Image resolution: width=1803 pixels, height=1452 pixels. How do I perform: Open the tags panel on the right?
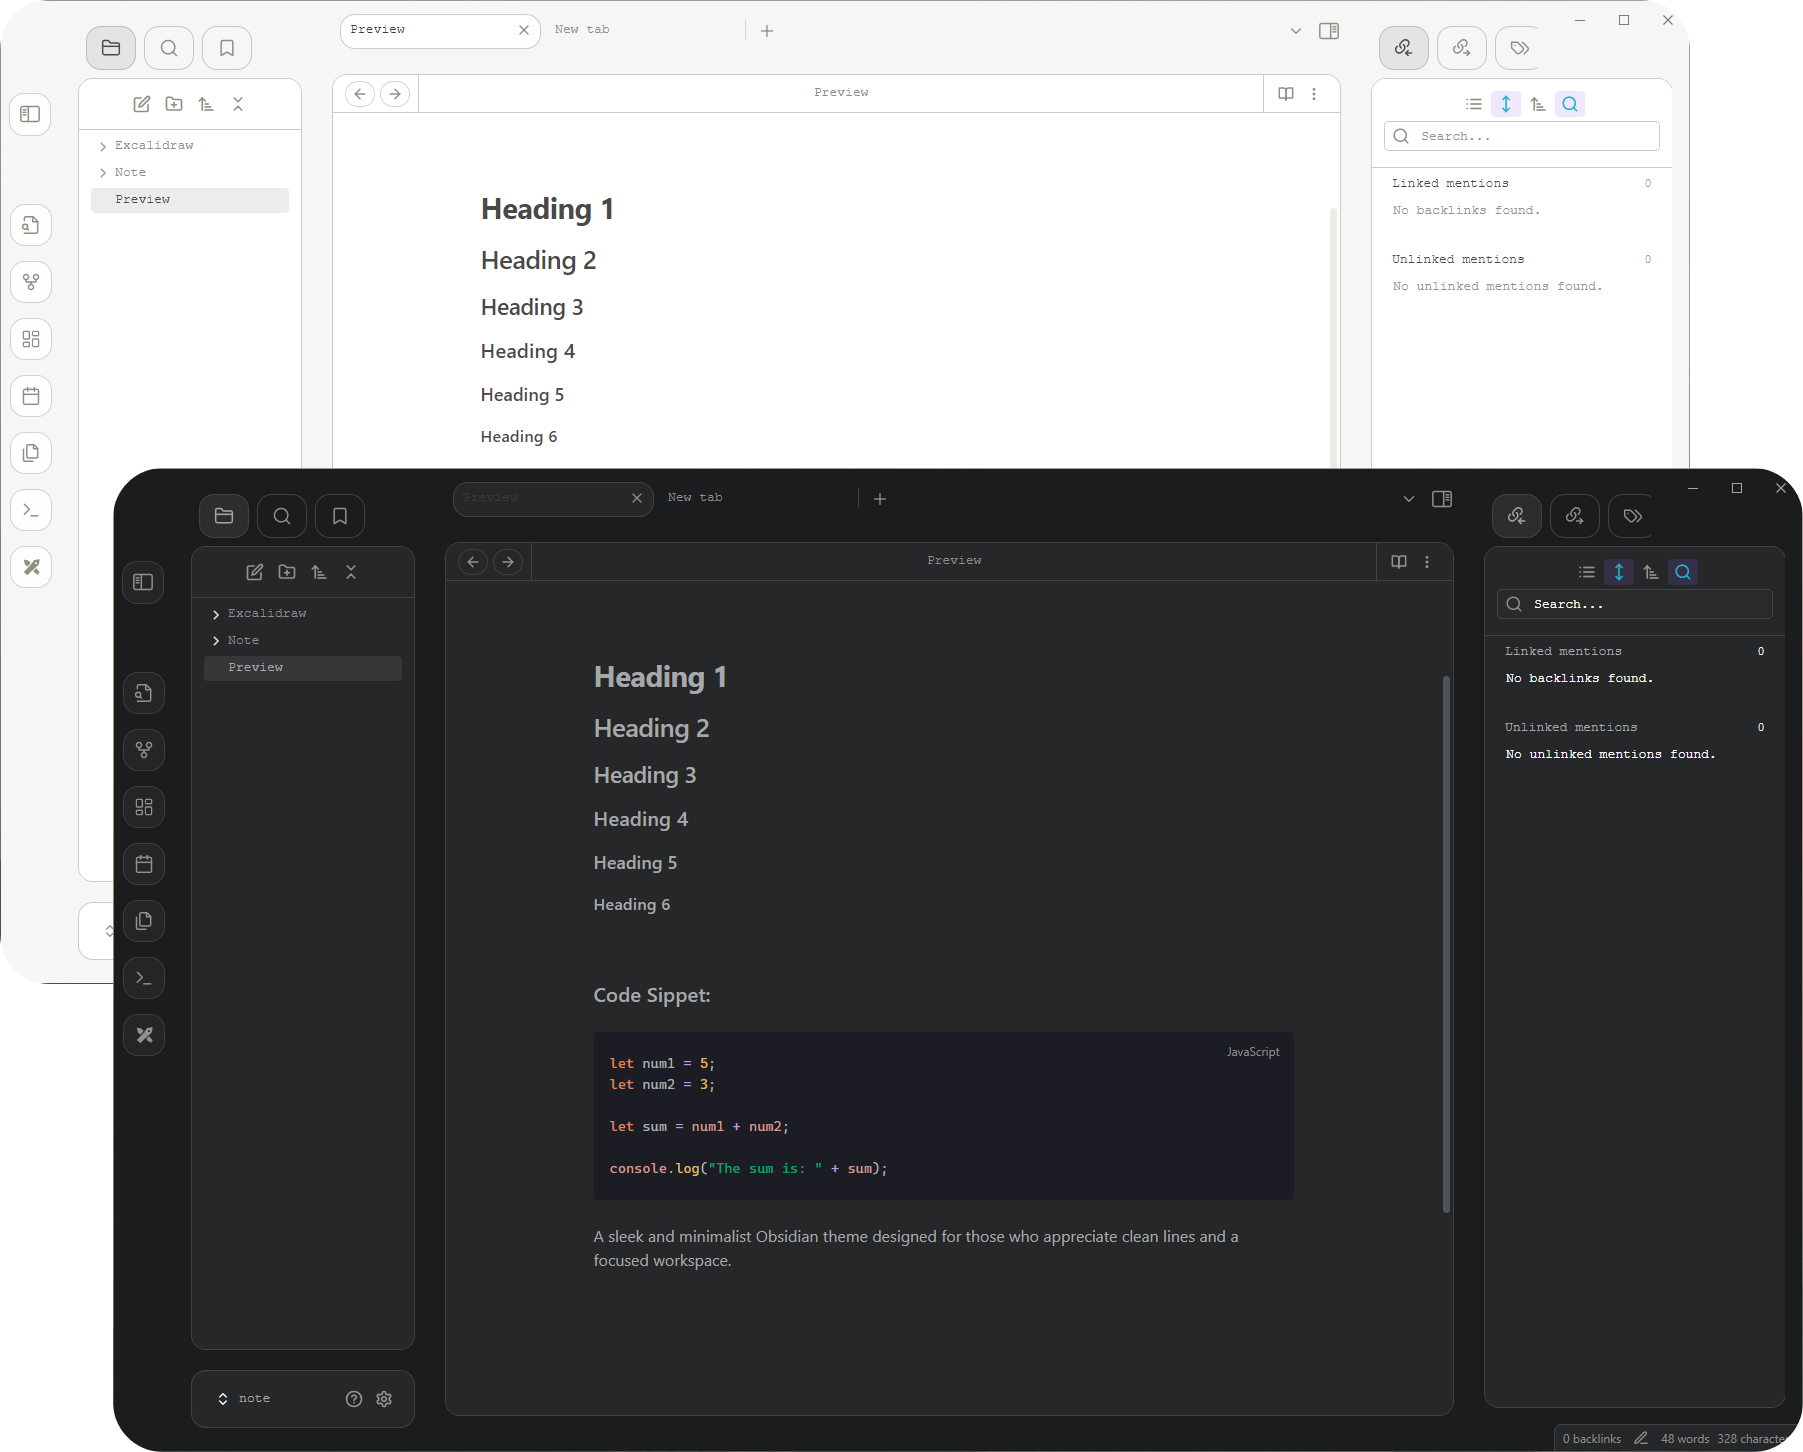click(1631, 516)
